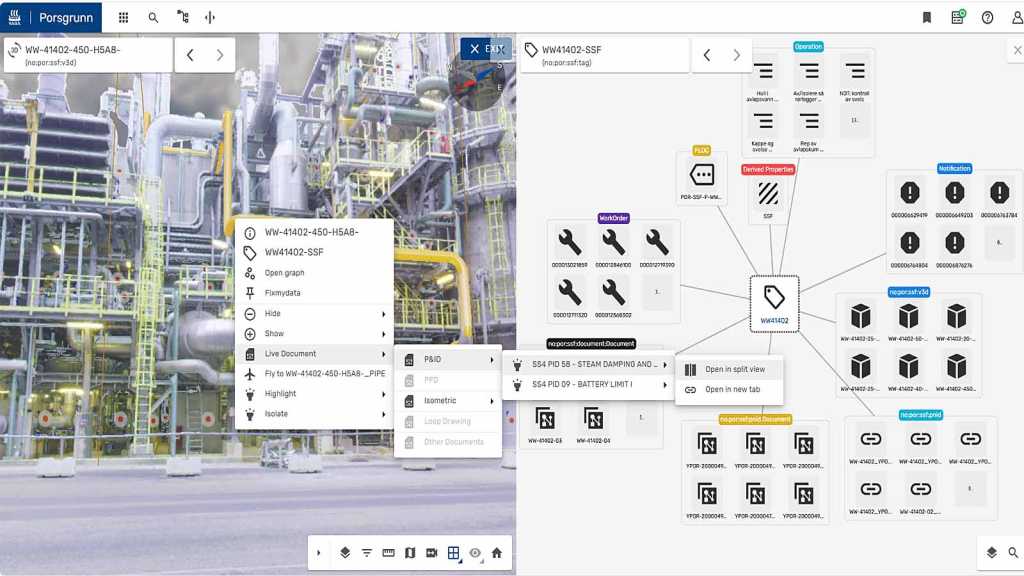The image size is (1024, 576).
Task: Click the compass orientation widget in 3D view
Action: coord(477,83)
